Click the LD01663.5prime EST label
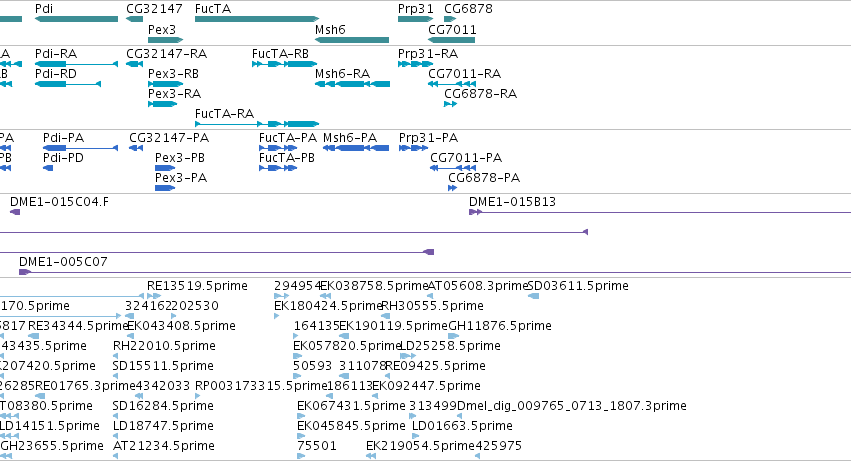 click(x=462, y=426)
